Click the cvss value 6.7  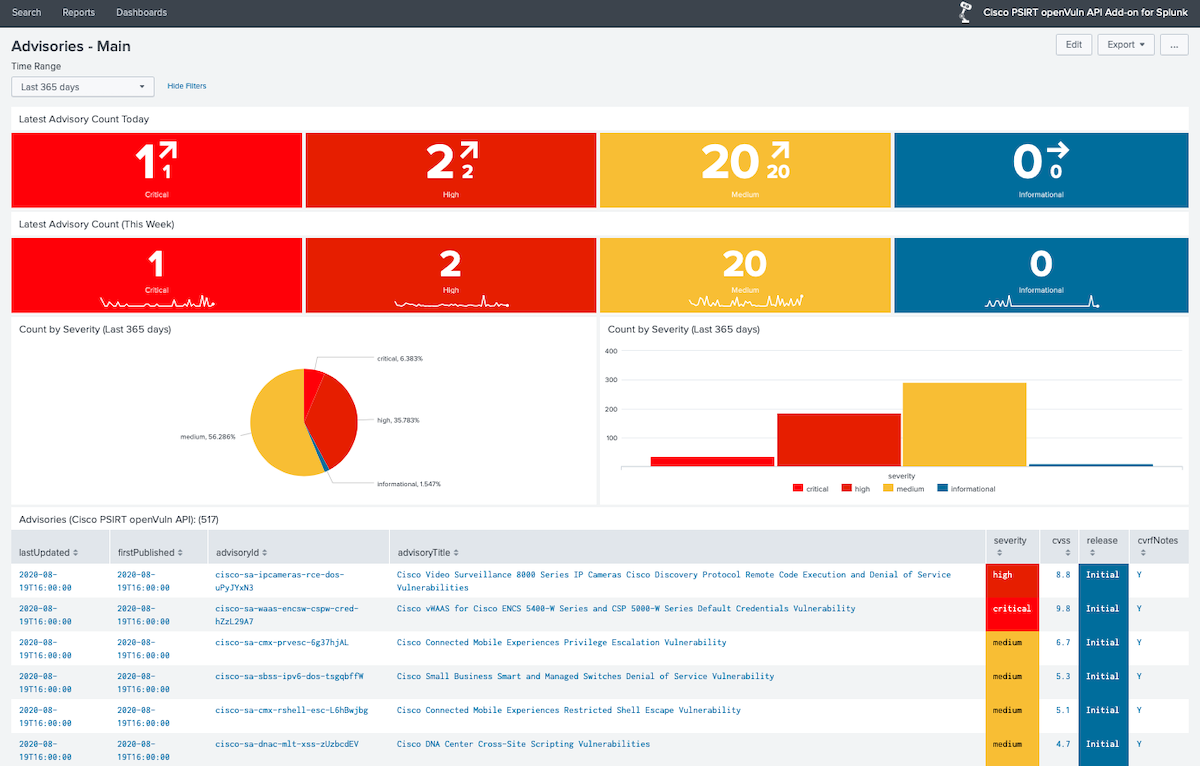pyautogui.click(x=1062, y=642)
